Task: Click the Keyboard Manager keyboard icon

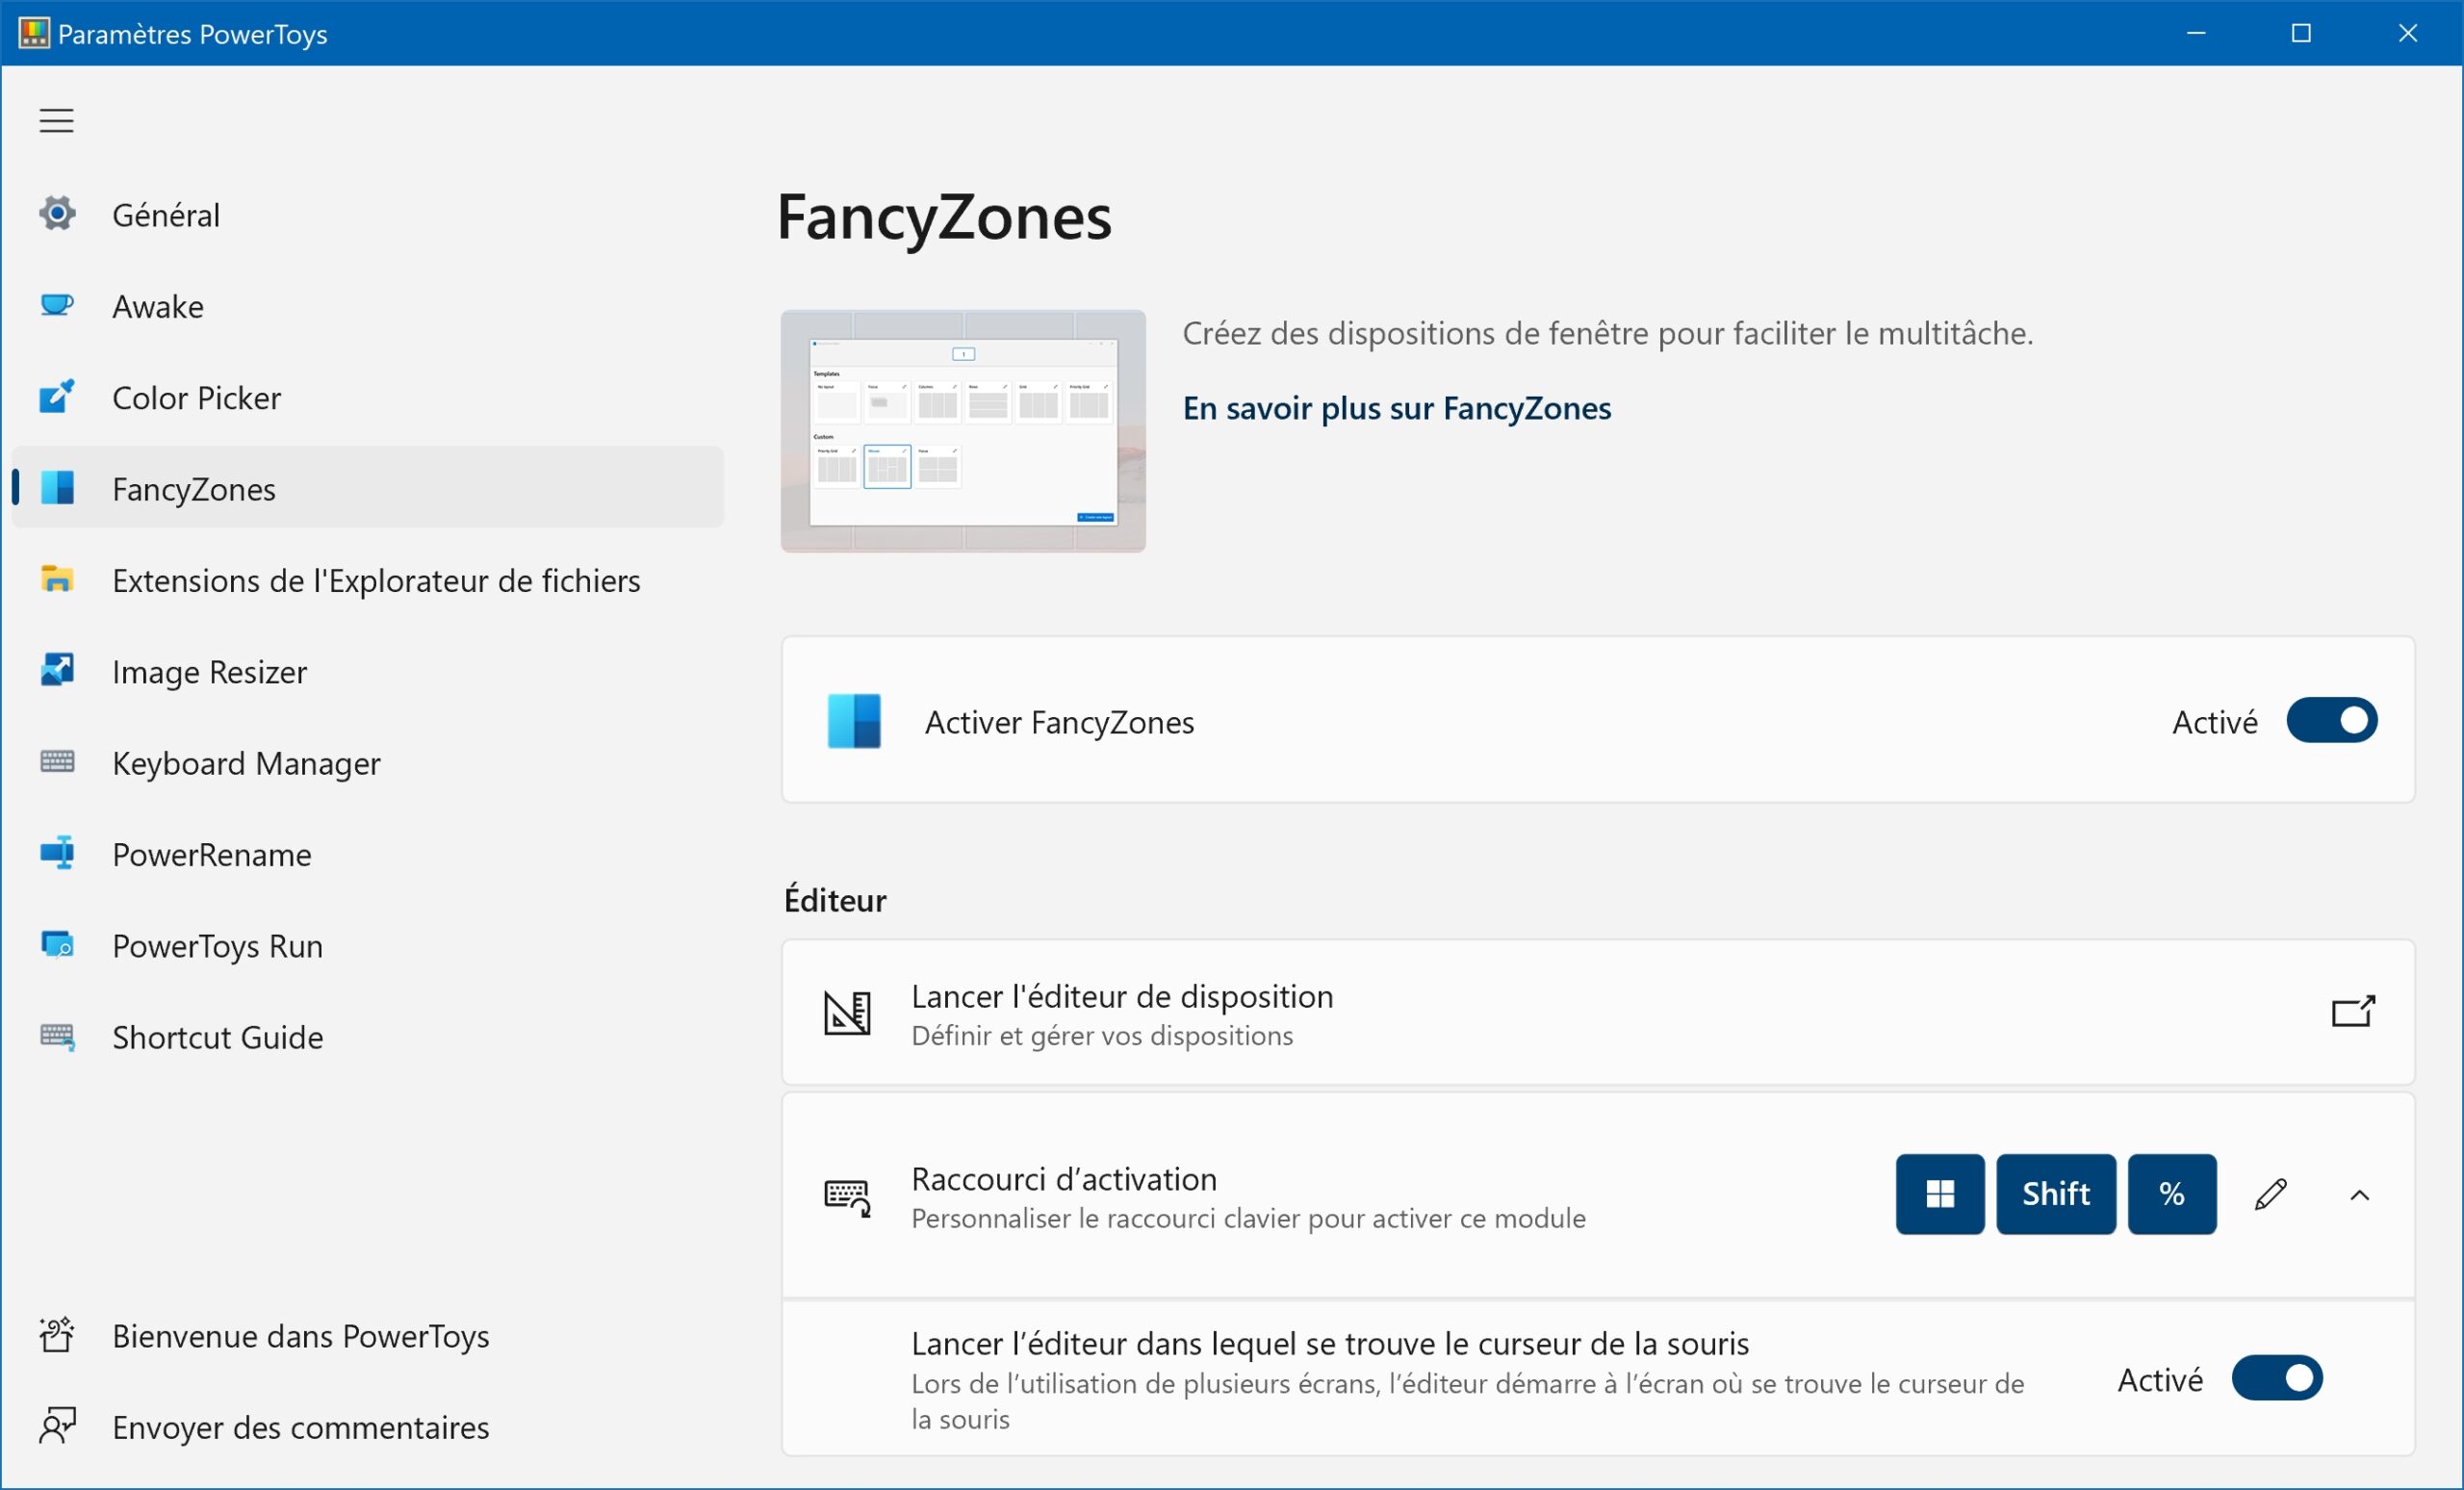Action: [x=57, y=762]
